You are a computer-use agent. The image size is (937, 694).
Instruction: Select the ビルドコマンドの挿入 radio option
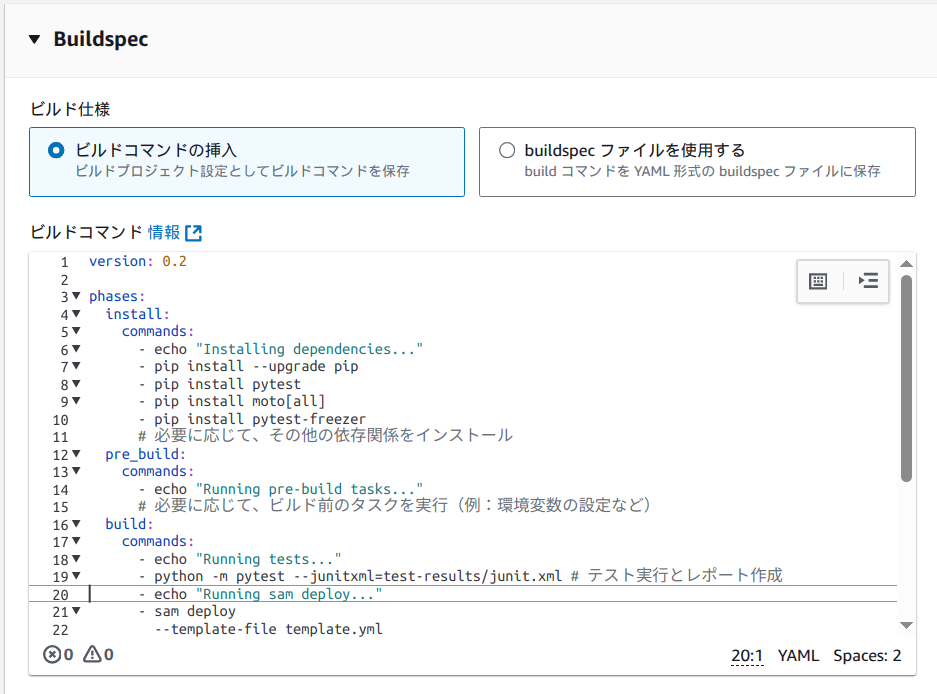coord(56,150)
